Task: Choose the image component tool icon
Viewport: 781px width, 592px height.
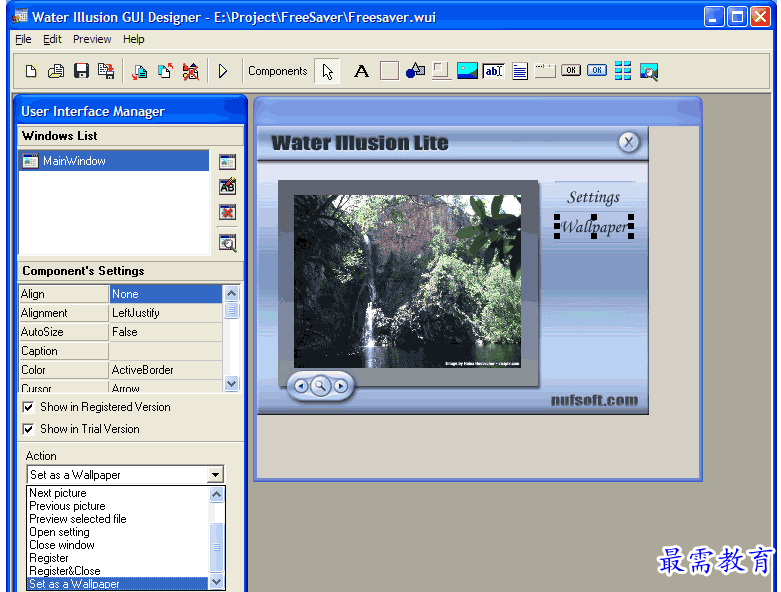Action: pos(467,71)
